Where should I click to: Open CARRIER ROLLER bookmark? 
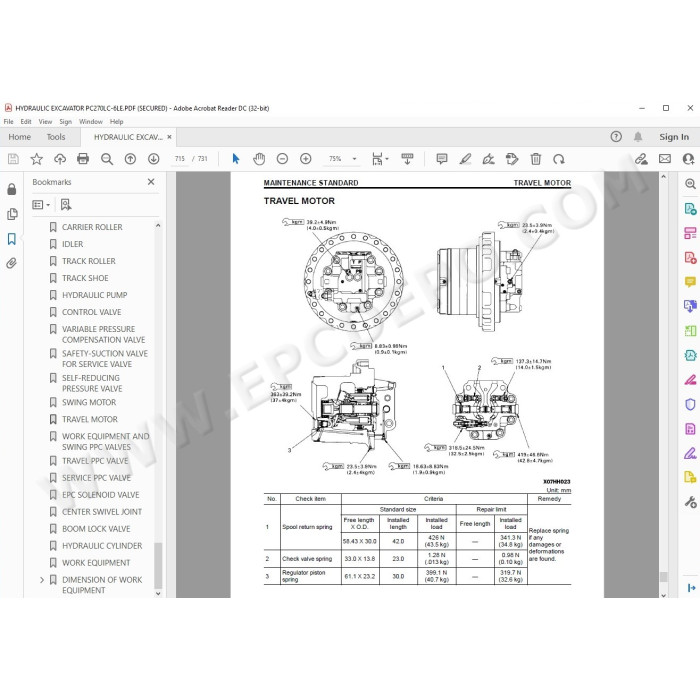[x=92, y=227]
